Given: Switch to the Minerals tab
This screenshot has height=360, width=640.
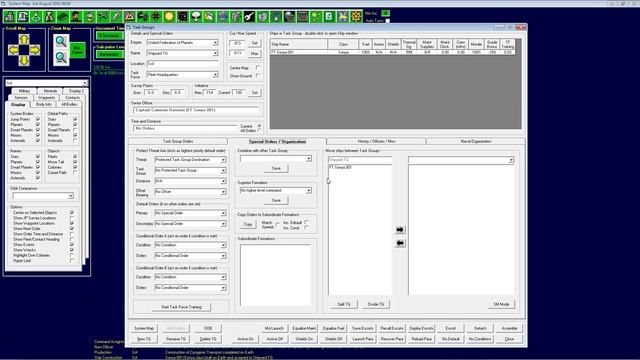Looking at the screenshot, I should [51, 91].
